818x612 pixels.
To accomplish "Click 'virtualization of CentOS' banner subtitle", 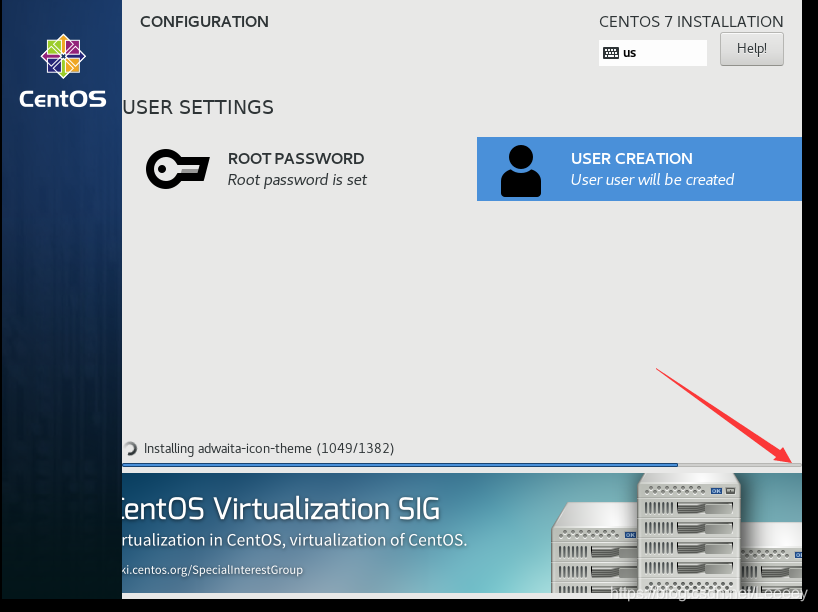I will [378, 539].
